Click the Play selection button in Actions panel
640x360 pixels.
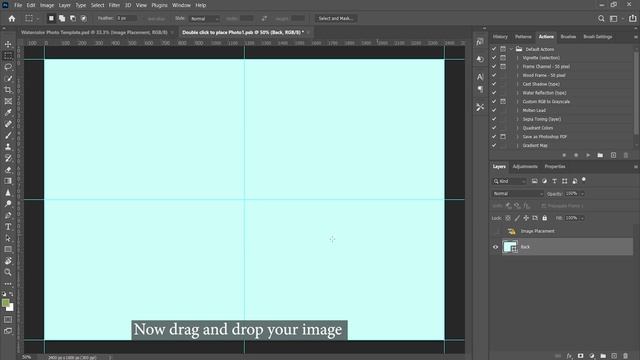pos(588,155)
